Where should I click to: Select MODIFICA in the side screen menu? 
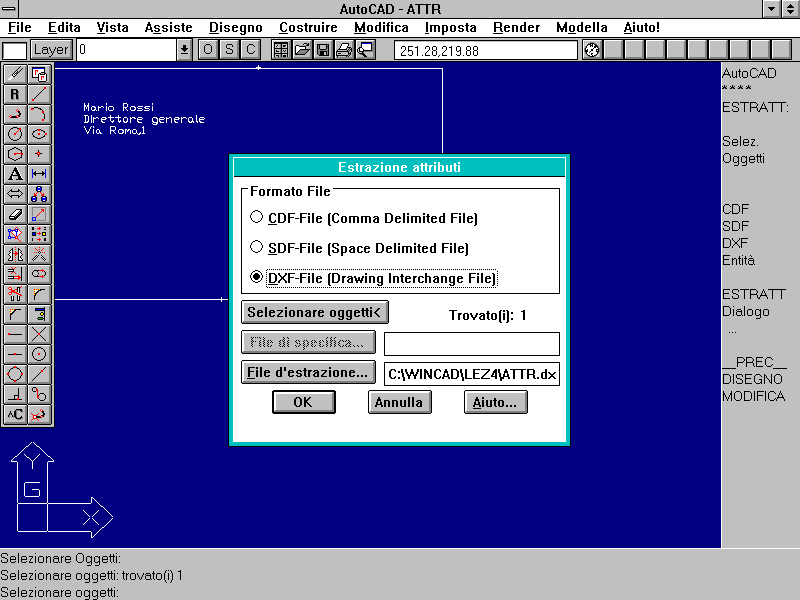[x=754, y=396]
